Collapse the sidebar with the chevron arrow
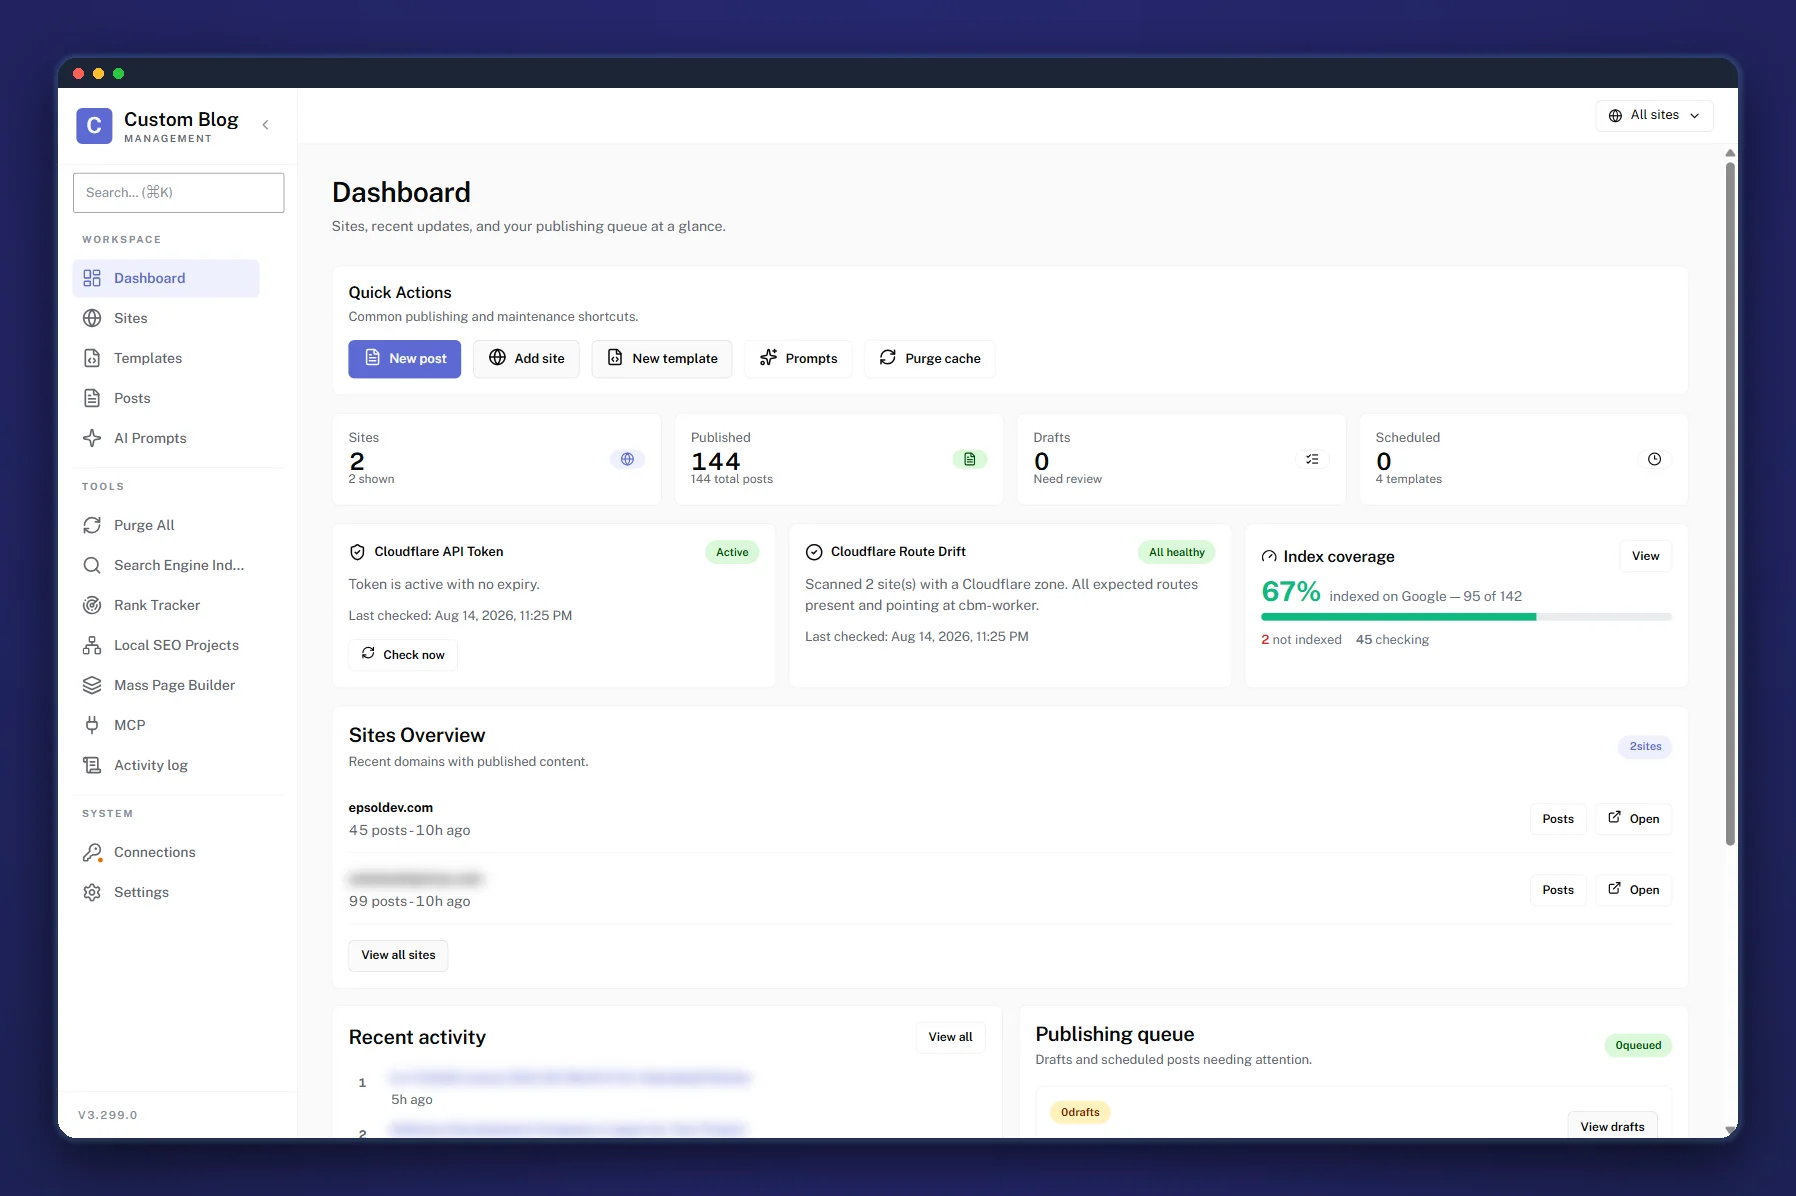1796x1196 pixels. point(265,125)
